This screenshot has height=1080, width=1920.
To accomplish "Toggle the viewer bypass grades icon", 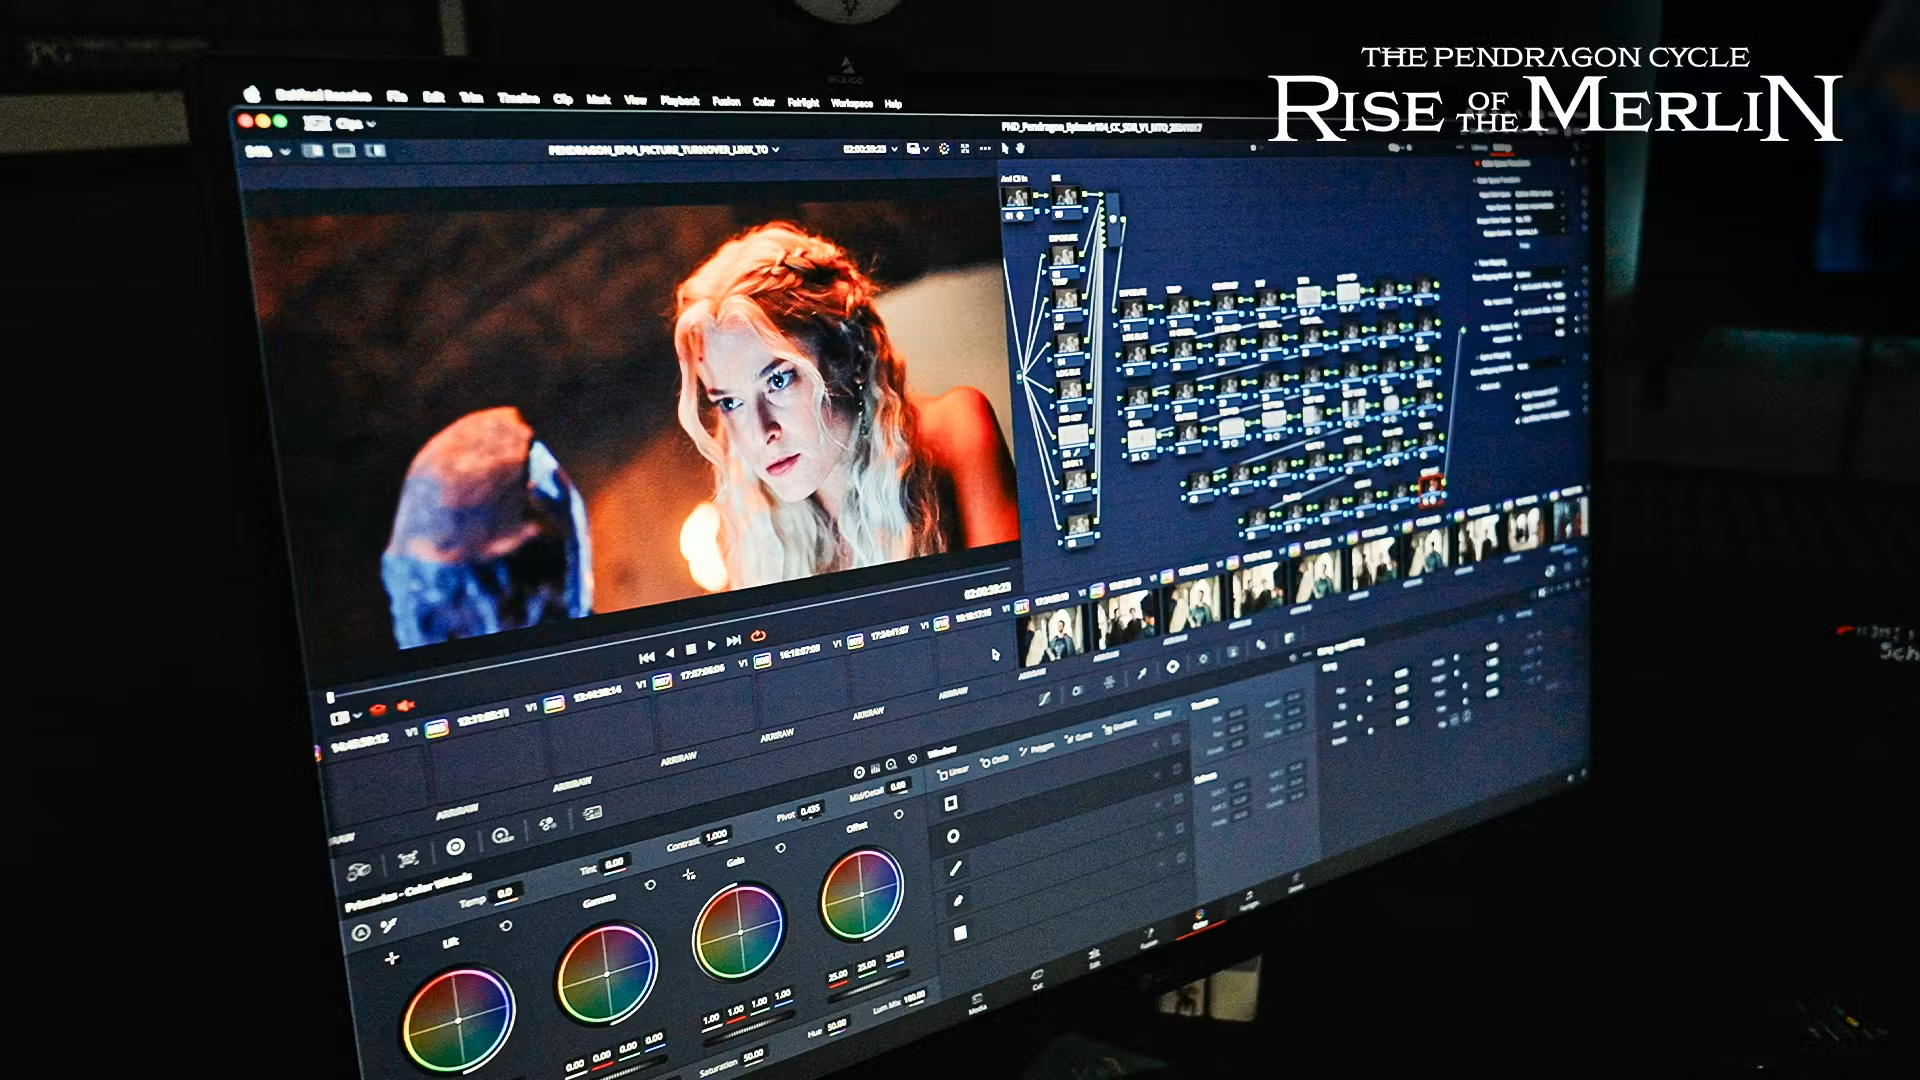I will [943, 148].
